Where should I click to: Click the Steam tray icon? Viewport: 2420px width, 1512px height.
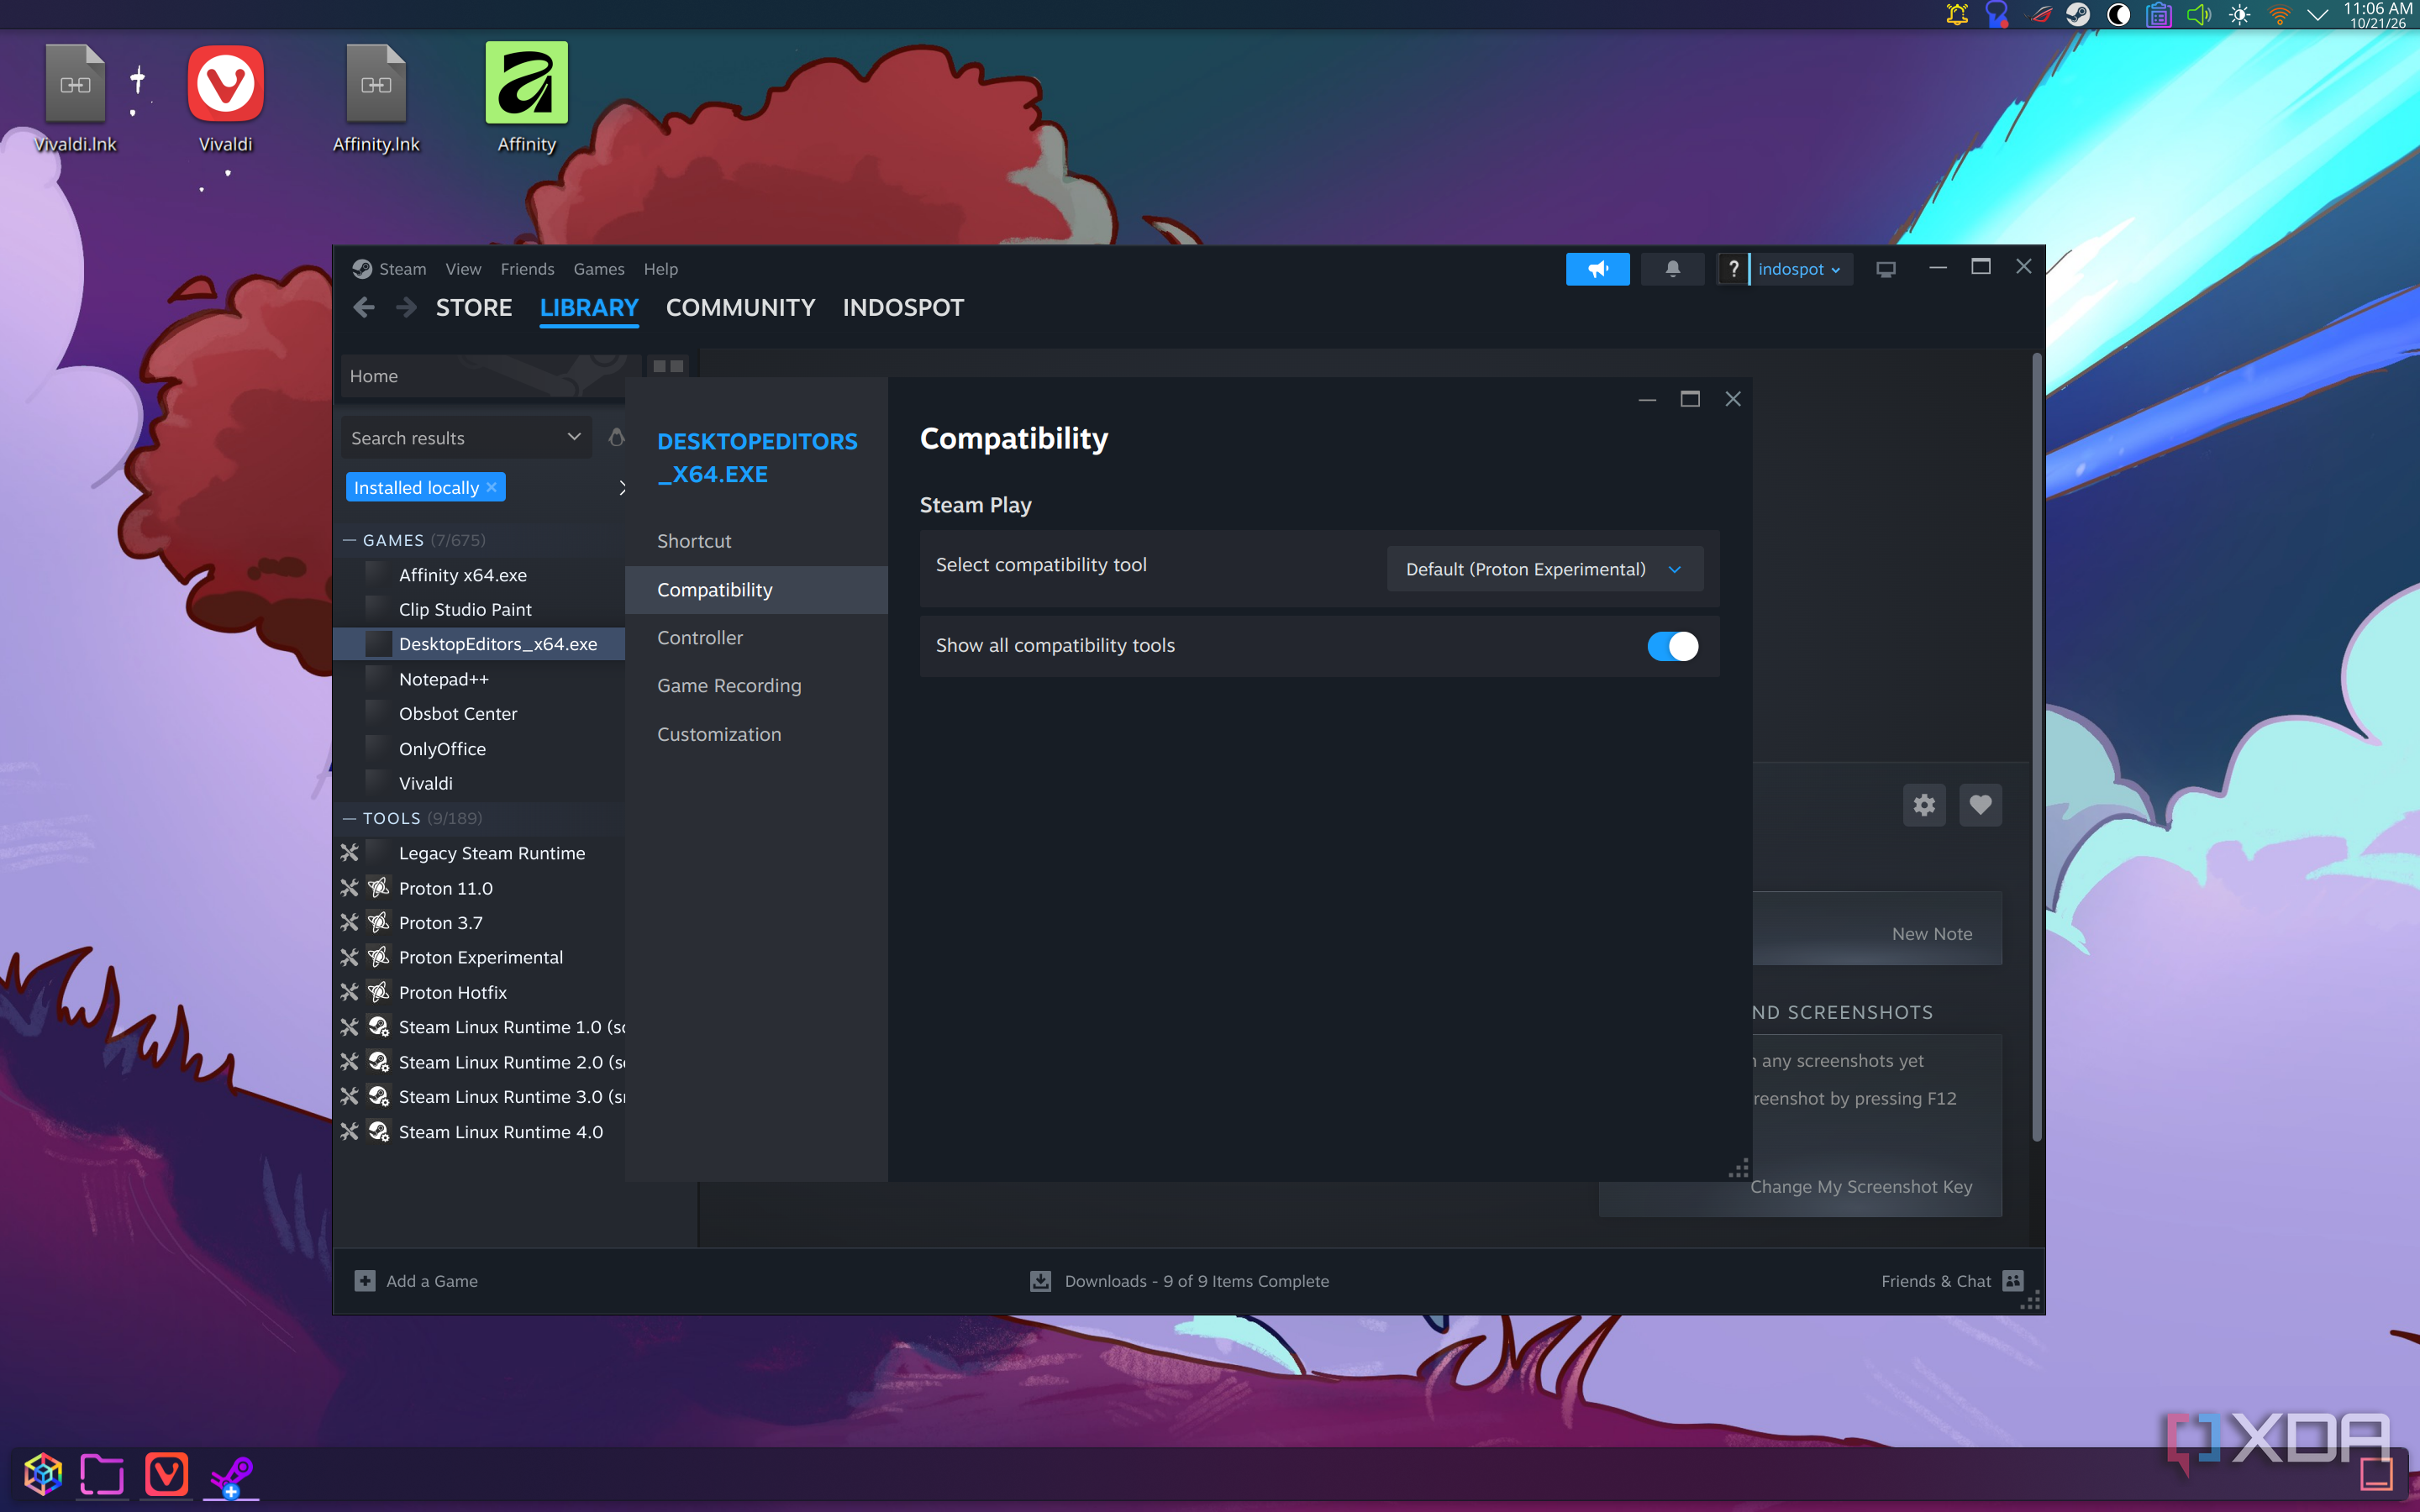tap(2078, 15)
